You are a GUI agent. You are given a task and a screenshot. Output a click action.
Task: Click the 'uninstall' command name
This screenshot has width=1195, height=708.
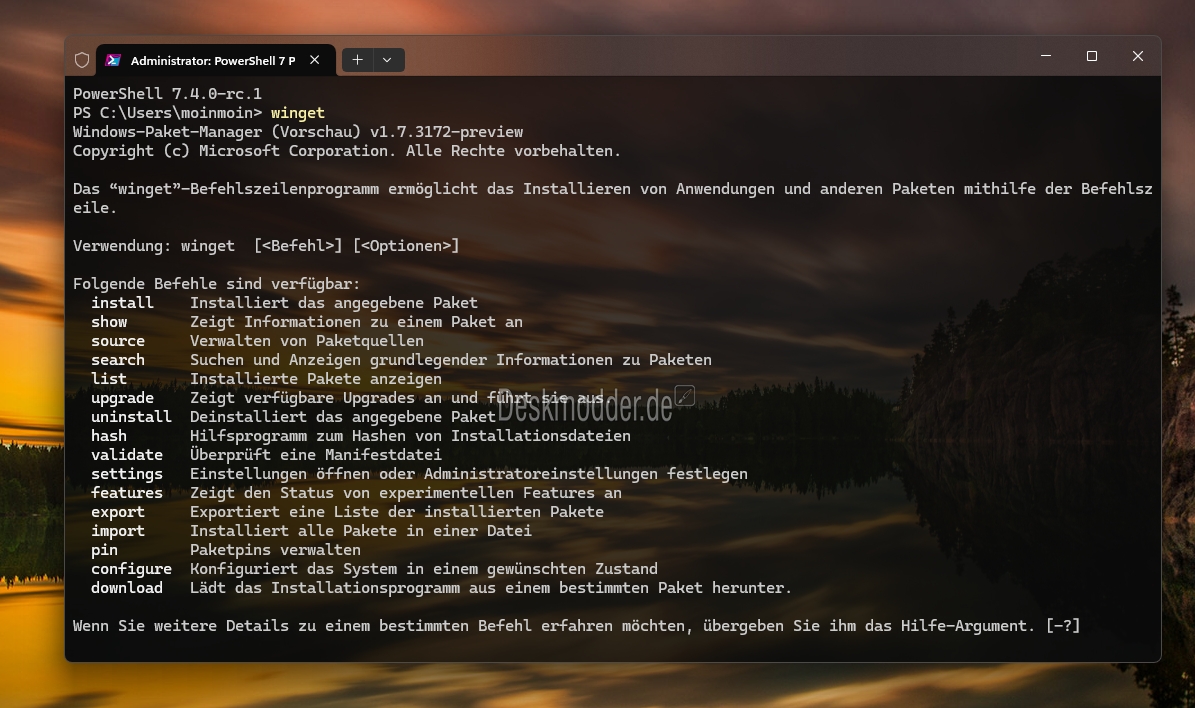(131, 417)
